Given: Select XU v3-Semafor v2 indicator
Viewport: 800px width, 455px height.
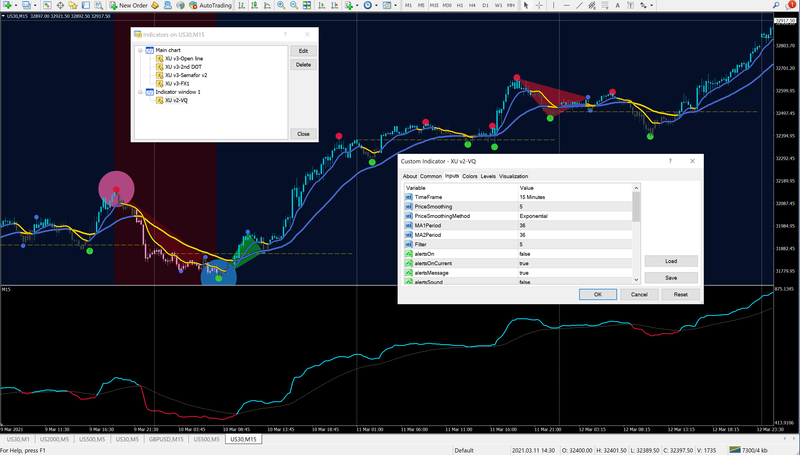Looking at the screenshot, I should click(186, 75).
